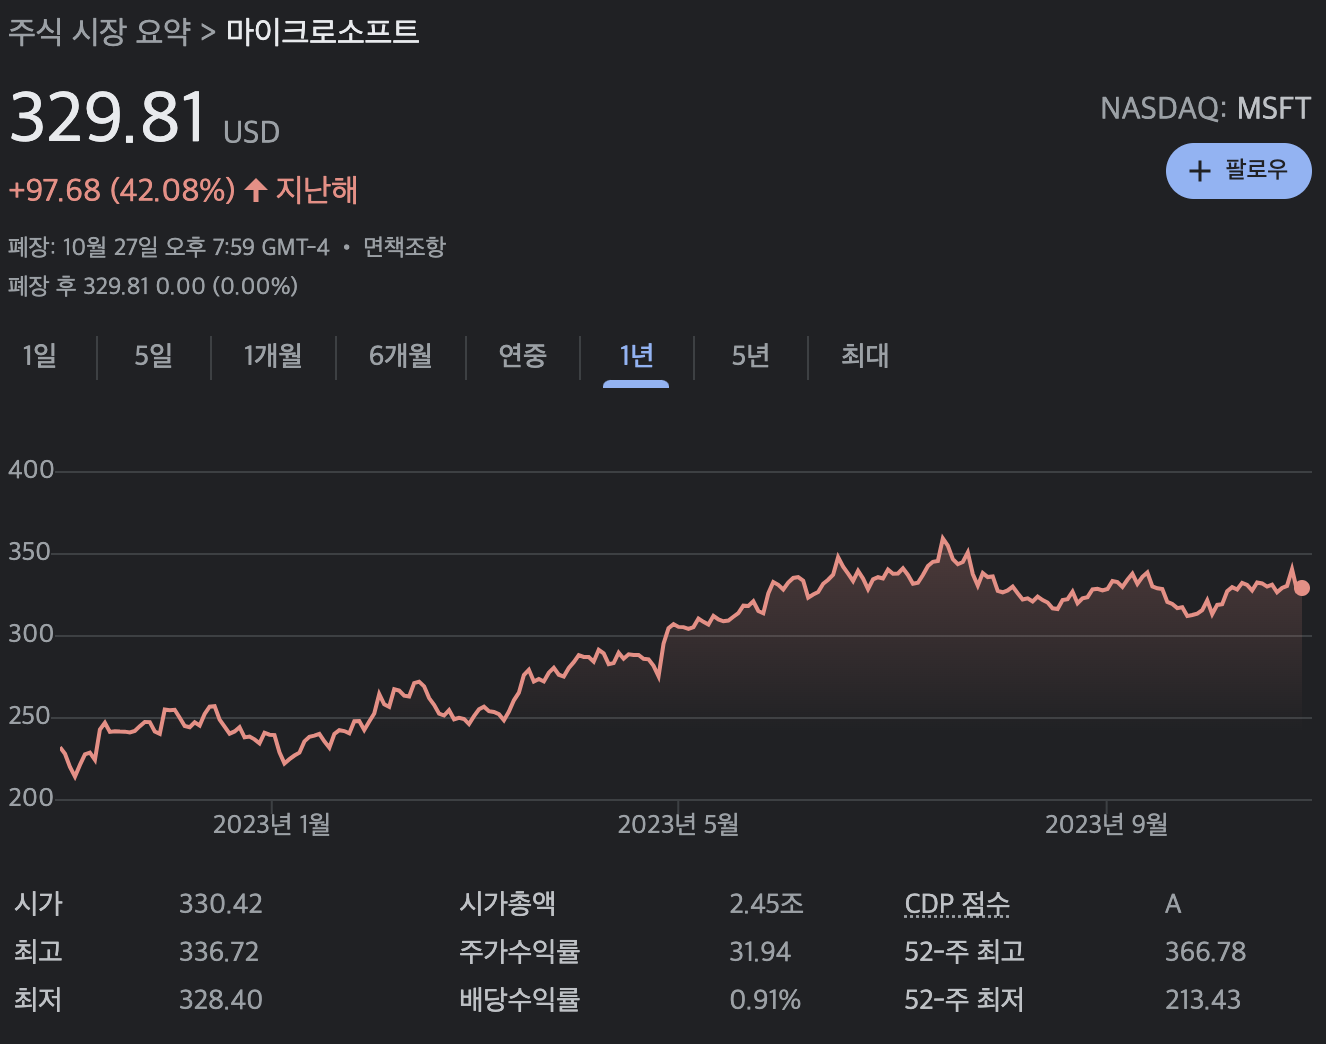Image resolution: width=1326 pixels, height=1044 pixels.
Task: Show the 최대 maximum range chart
Action: (x=864, y=355)
